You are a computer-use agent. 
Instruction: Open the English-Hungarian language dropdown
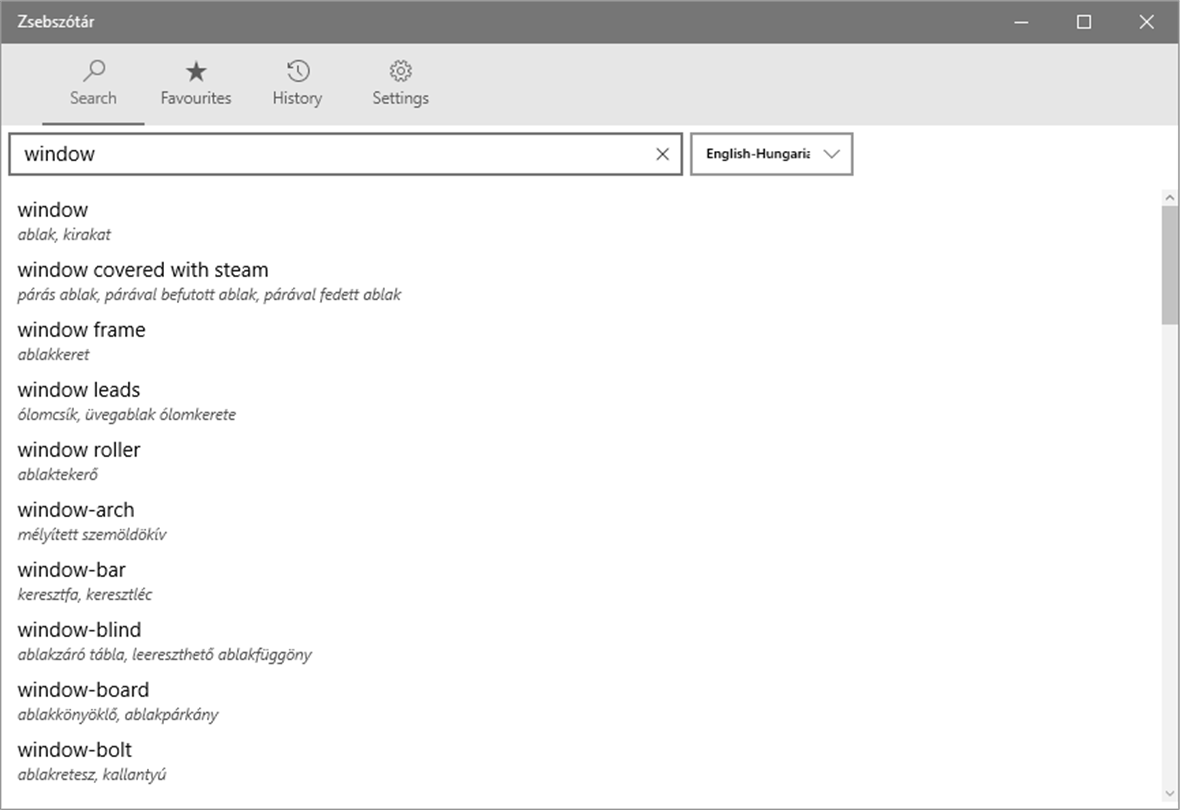771,154
